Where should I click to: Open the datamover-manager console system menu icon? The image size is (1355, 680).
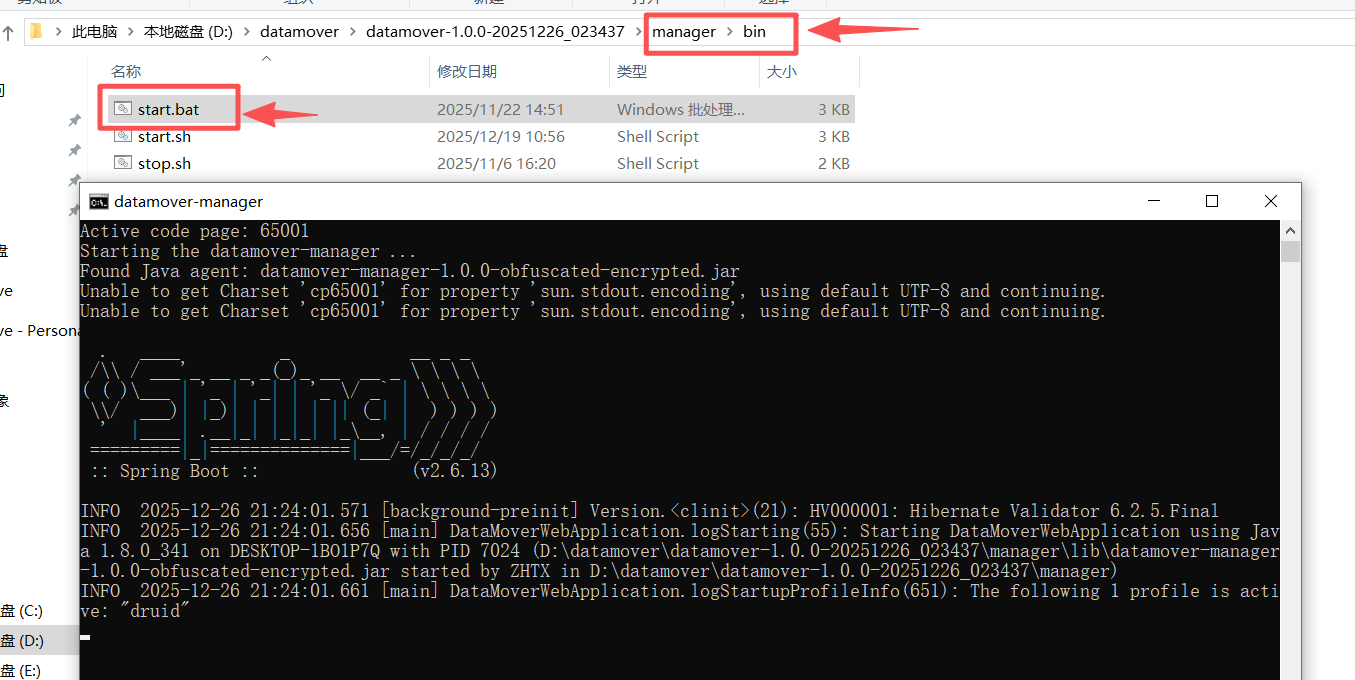click(98, 201)
